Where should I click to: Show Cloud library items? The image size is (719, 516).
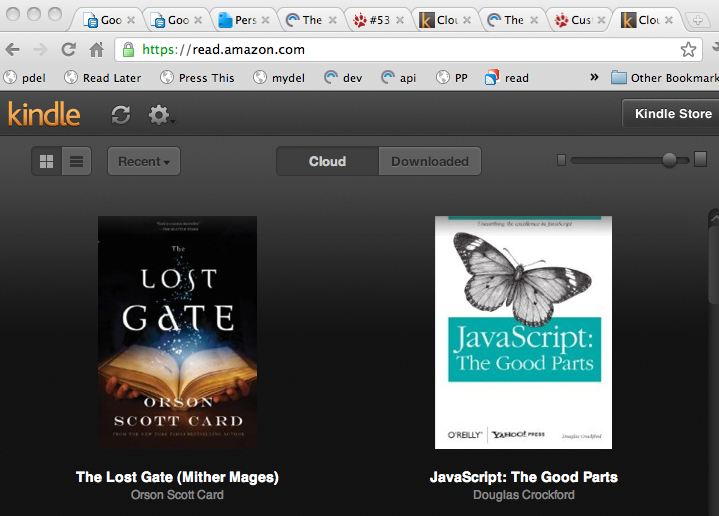tap(327, 161)
